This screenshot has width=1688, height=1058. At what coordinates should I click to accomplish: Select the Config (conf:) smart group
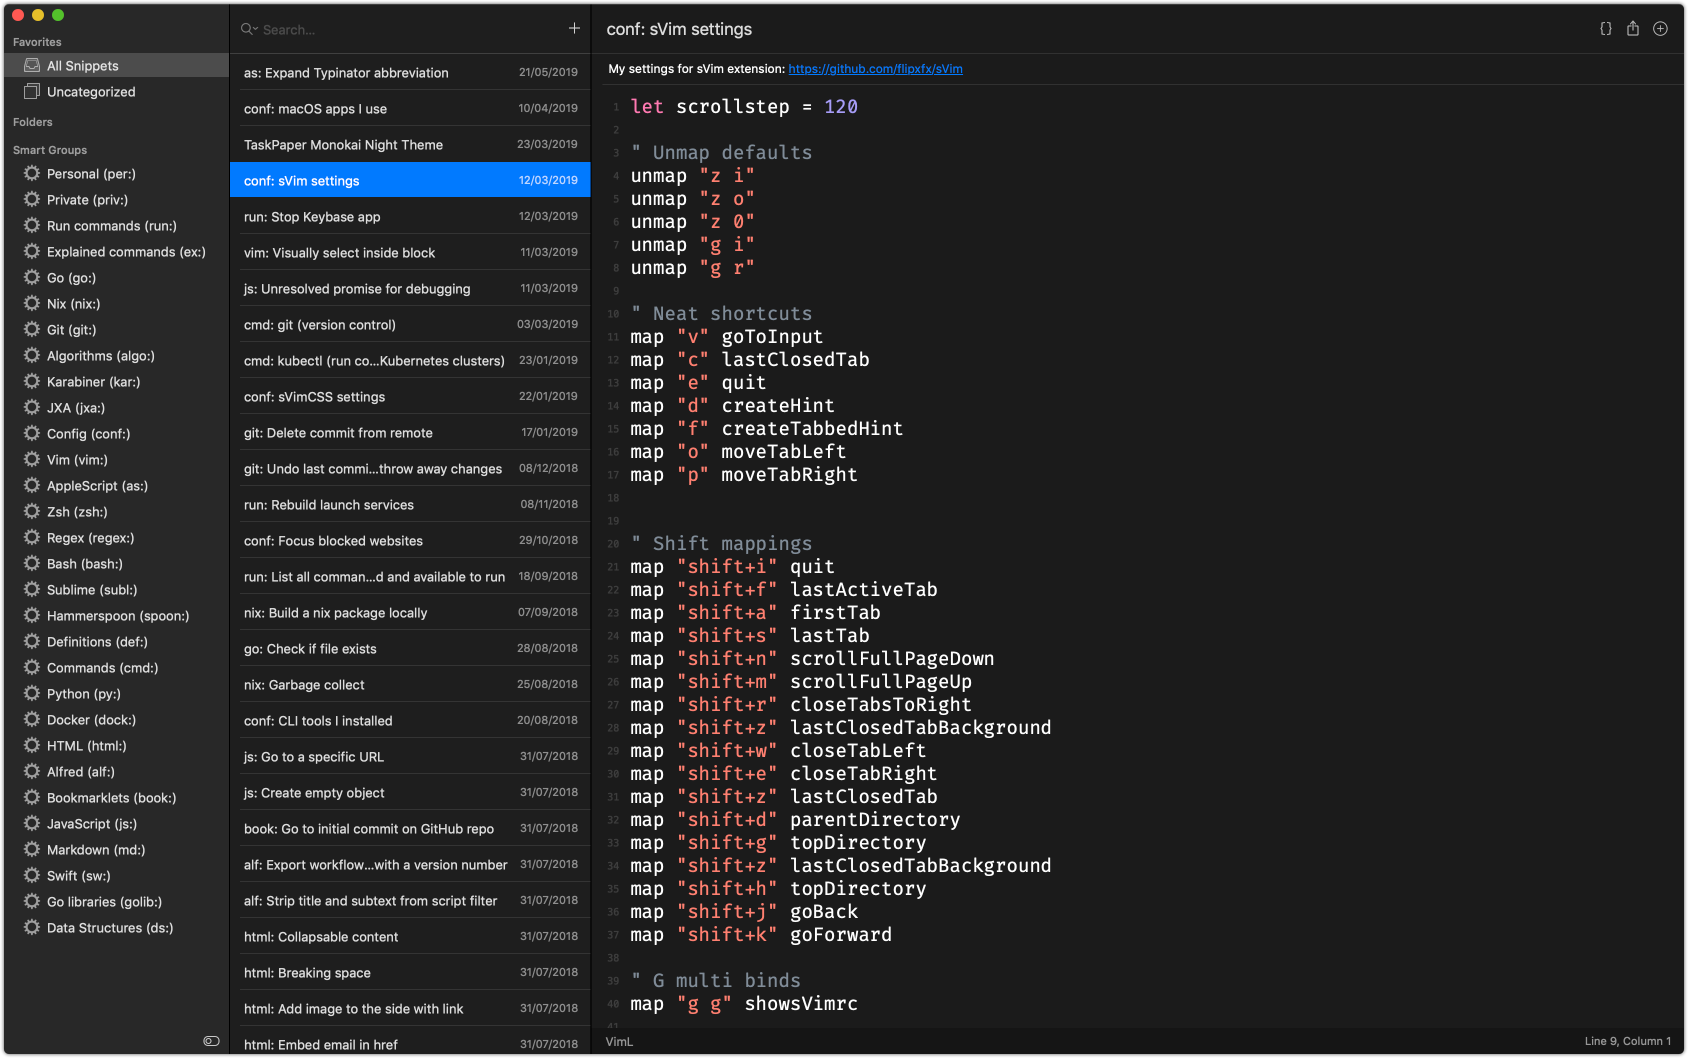pyautogui.click(x=116, y=434)
